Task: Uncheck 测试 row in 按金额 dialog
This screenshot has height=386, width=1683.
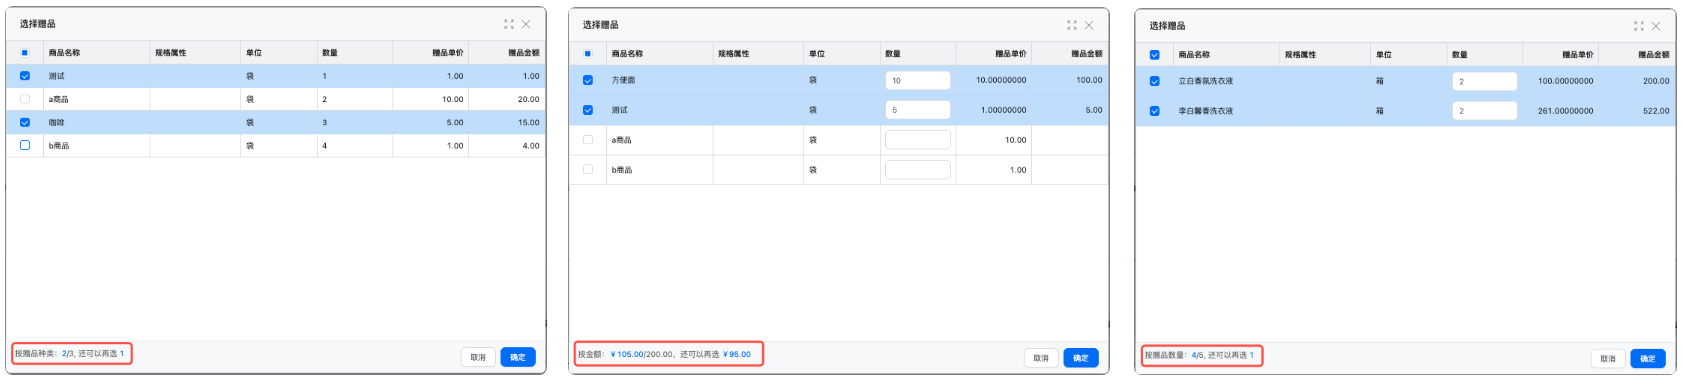Action: click(588, 110)
